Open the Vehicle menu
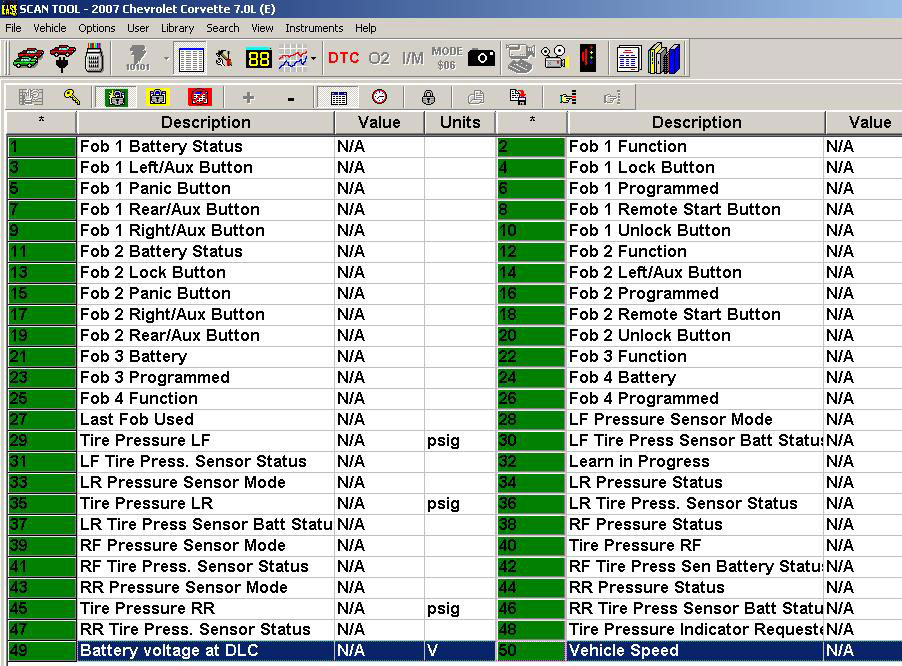This screenshot has height=666, width=902. pos(50,28)
